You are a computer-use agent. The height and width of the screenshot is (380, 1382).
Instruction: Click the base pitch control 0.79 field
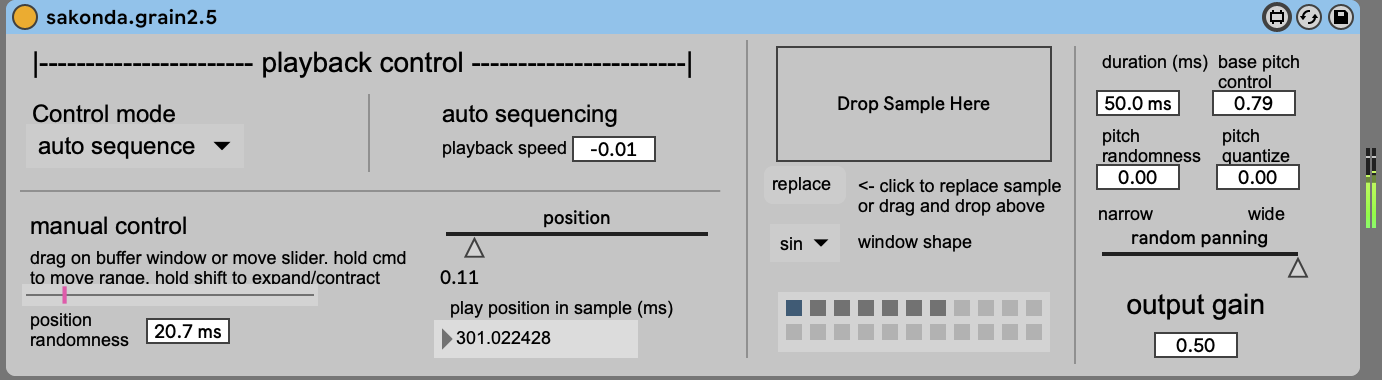(x=1253, y=103)
